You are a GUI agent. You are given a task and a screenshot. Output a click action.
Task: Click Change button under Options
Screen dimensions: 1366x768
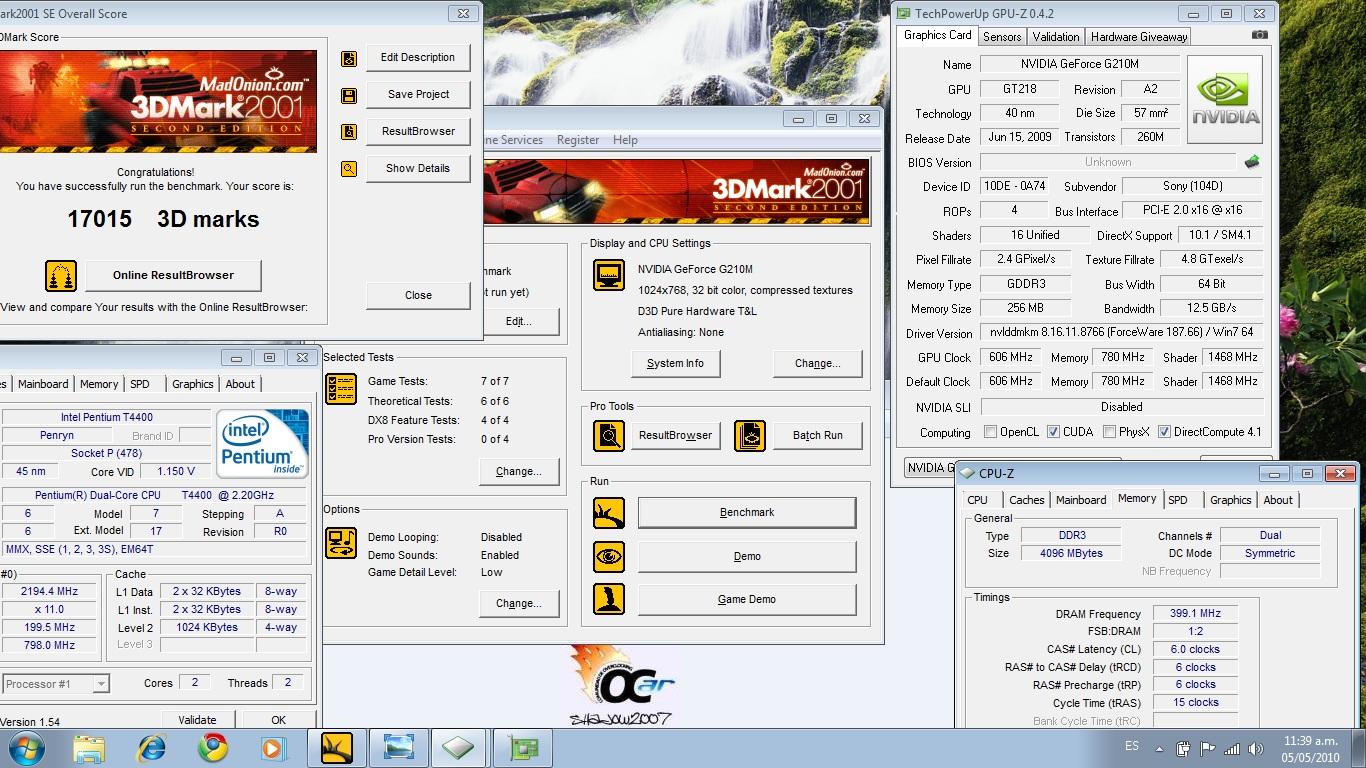(x=519, y=603)
